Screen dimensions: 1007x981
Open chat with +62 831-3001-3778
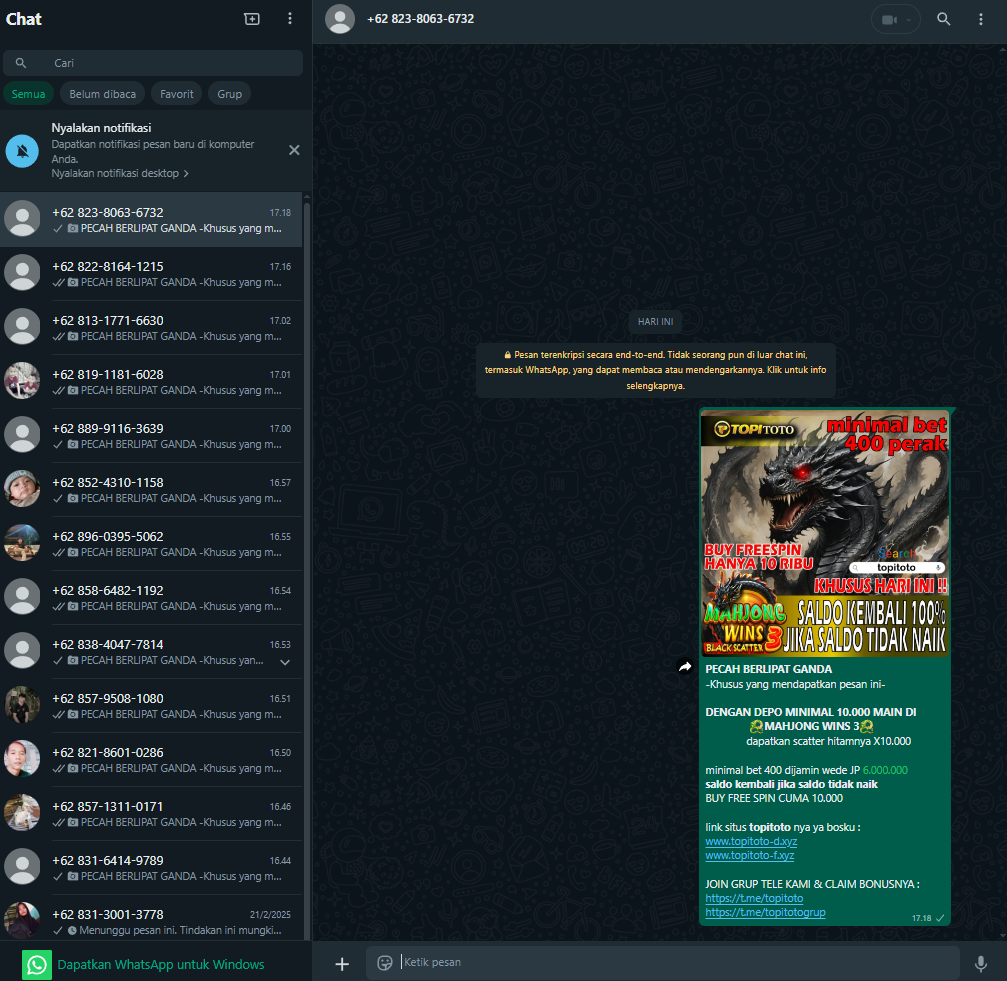click(152, 918)
